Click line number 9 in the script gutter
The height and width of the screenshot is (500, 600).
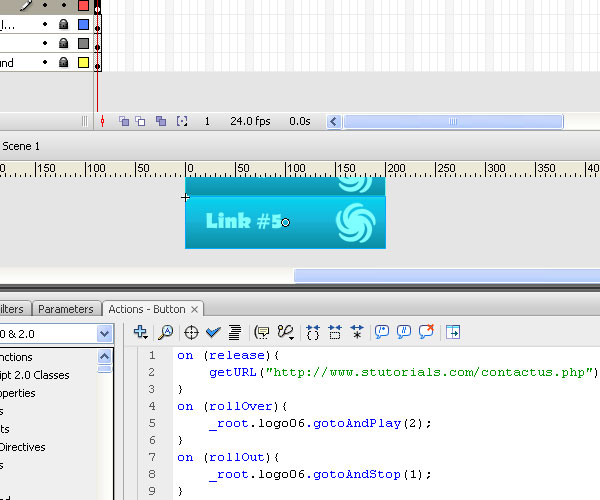[152, 491]
